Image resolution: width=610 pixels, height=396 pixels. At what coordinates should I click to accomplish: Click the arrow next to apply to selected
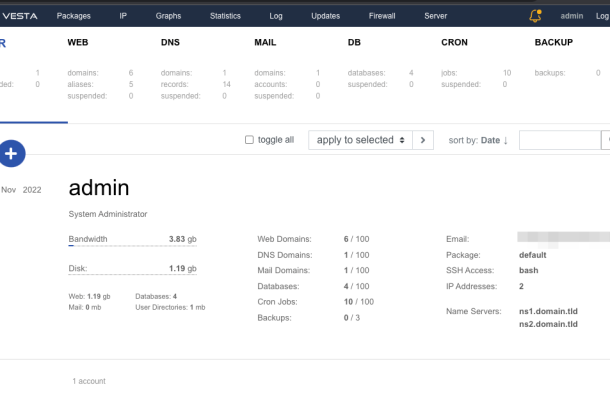(423, 140)
